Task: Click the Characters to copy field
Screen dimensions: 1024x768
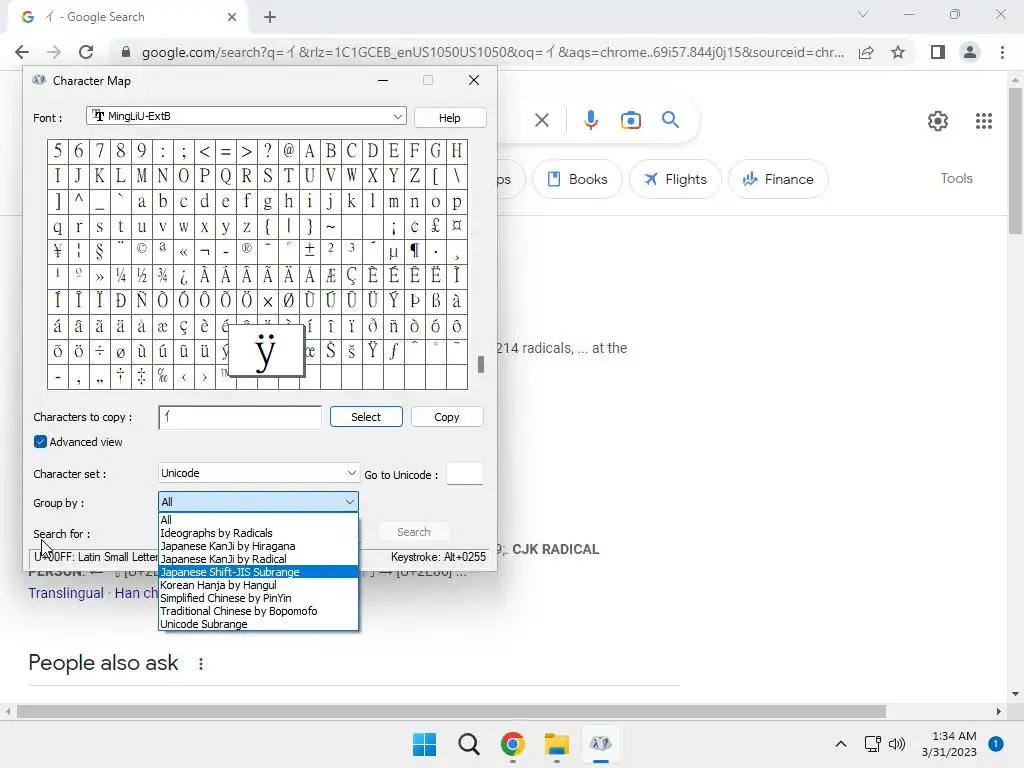Action: [x=240, y=417]
